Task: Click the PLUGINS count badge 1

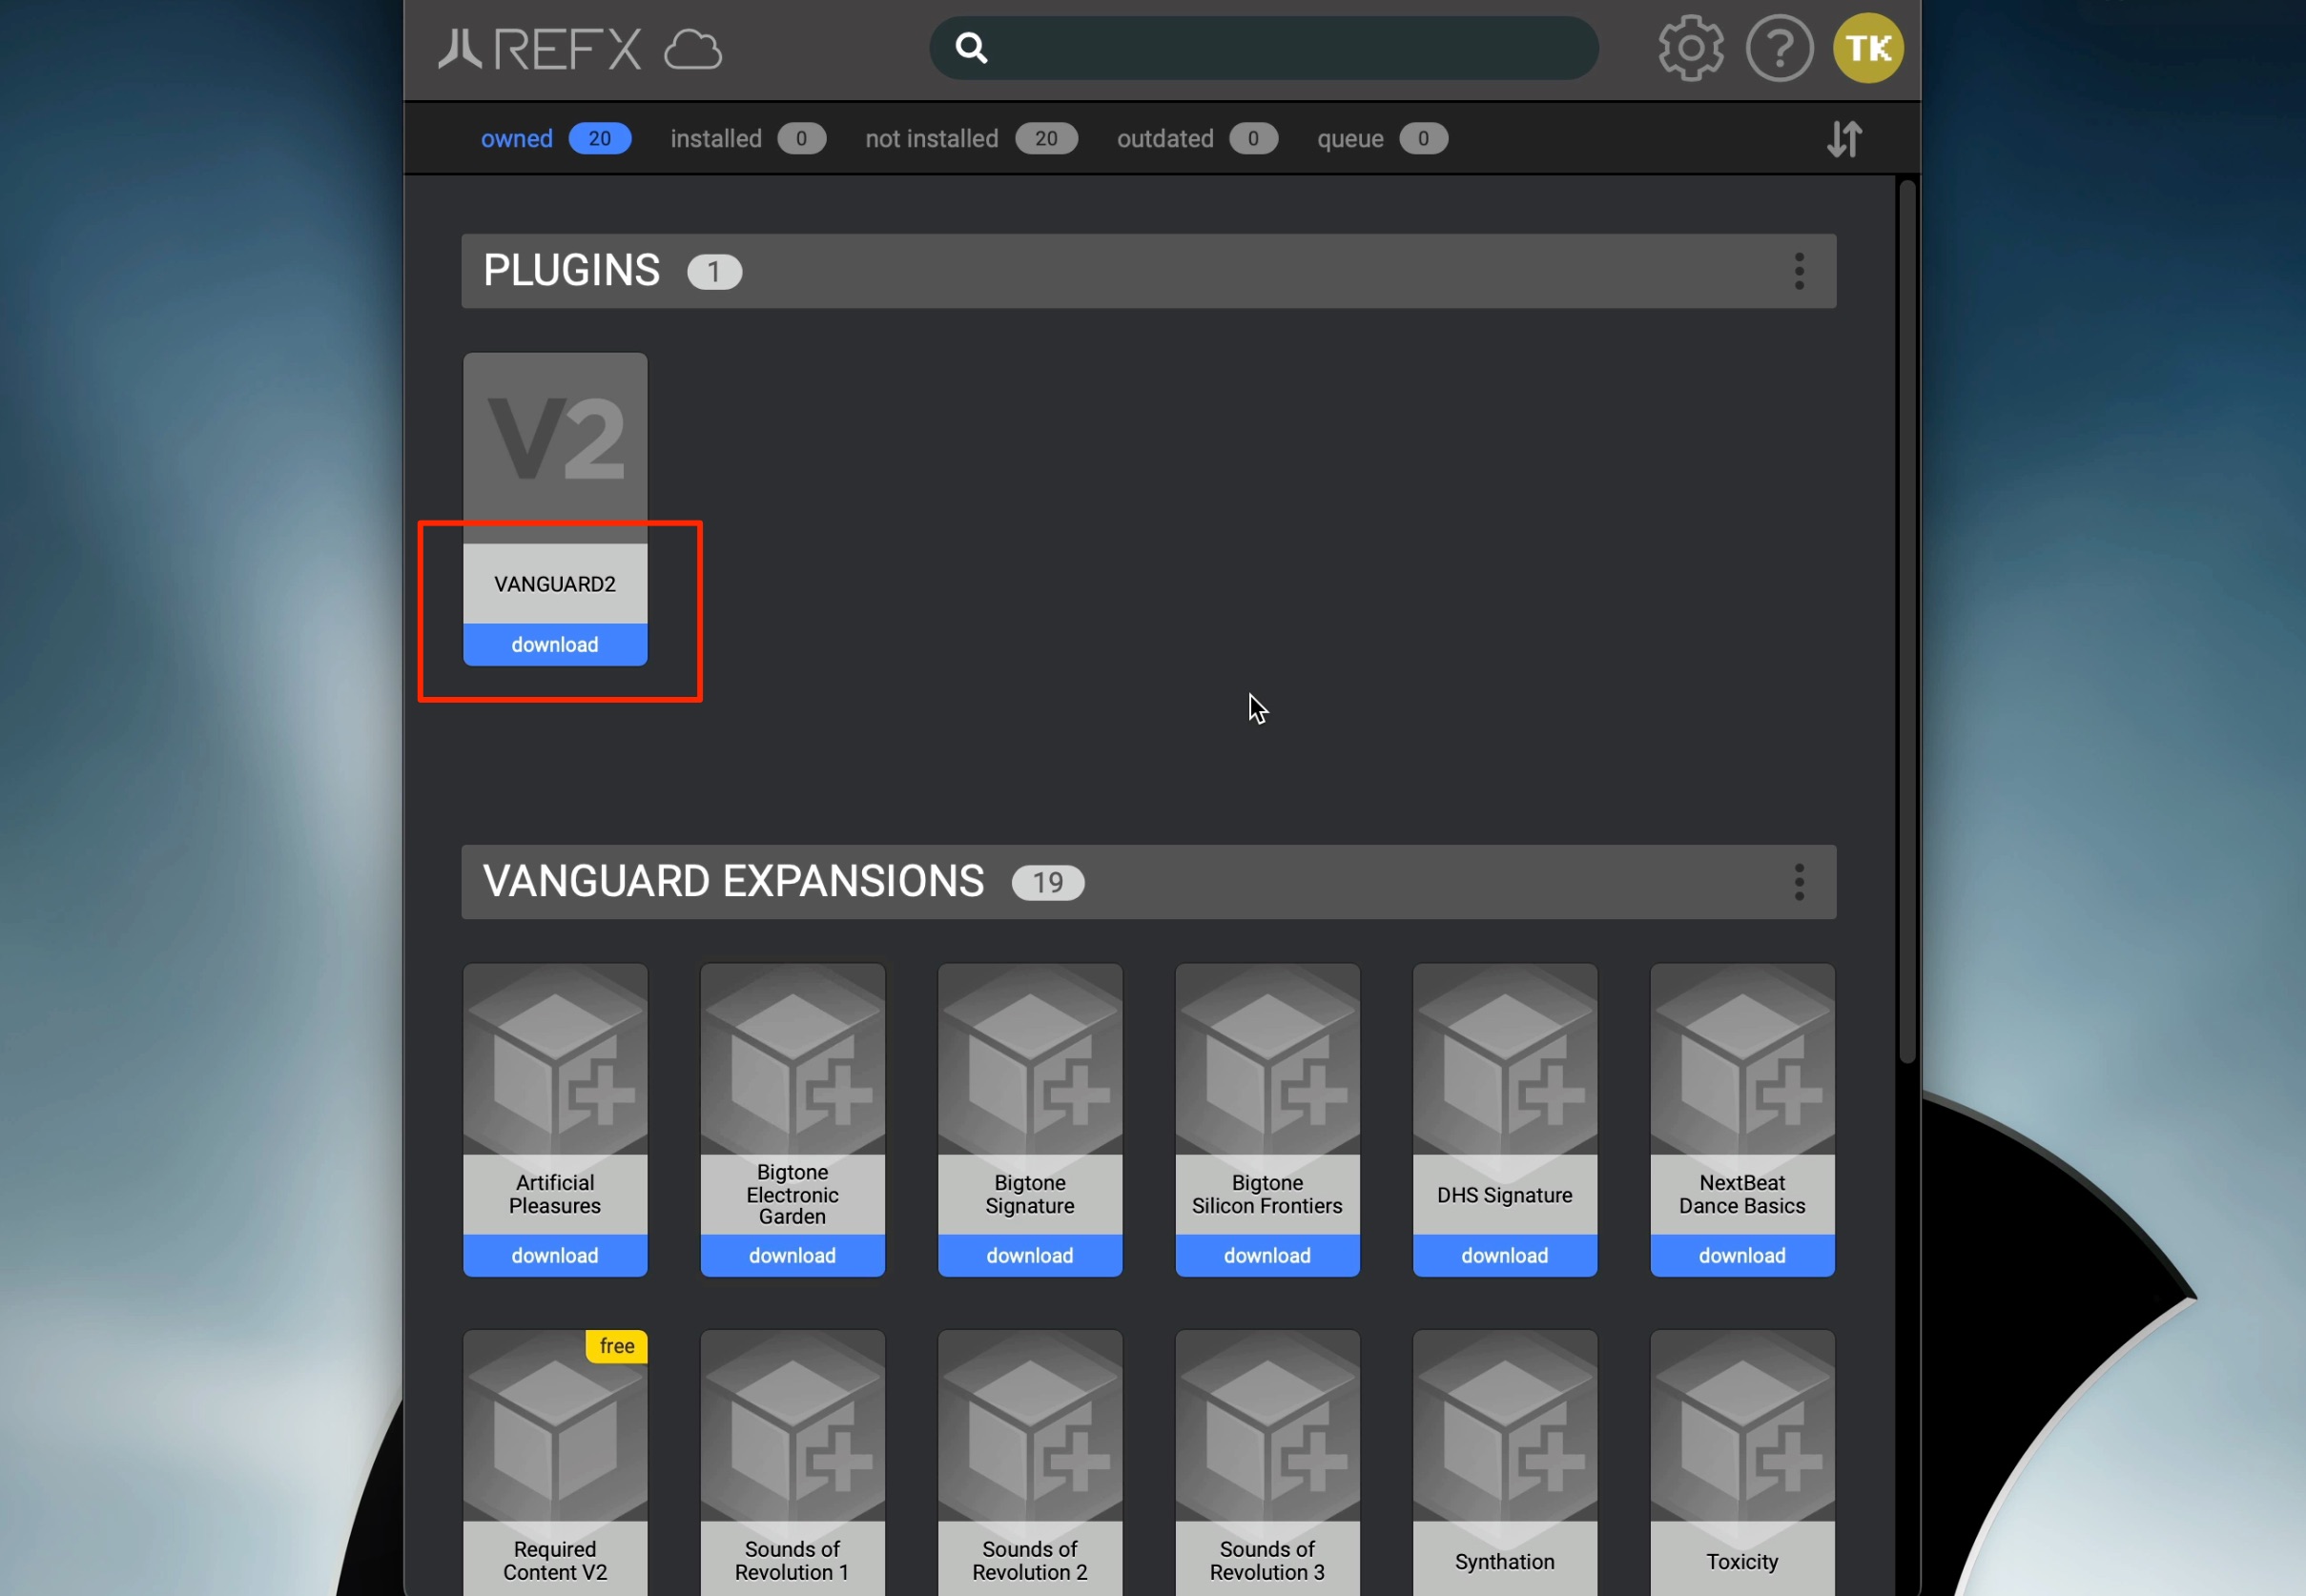Action: (x=714, y=272)
